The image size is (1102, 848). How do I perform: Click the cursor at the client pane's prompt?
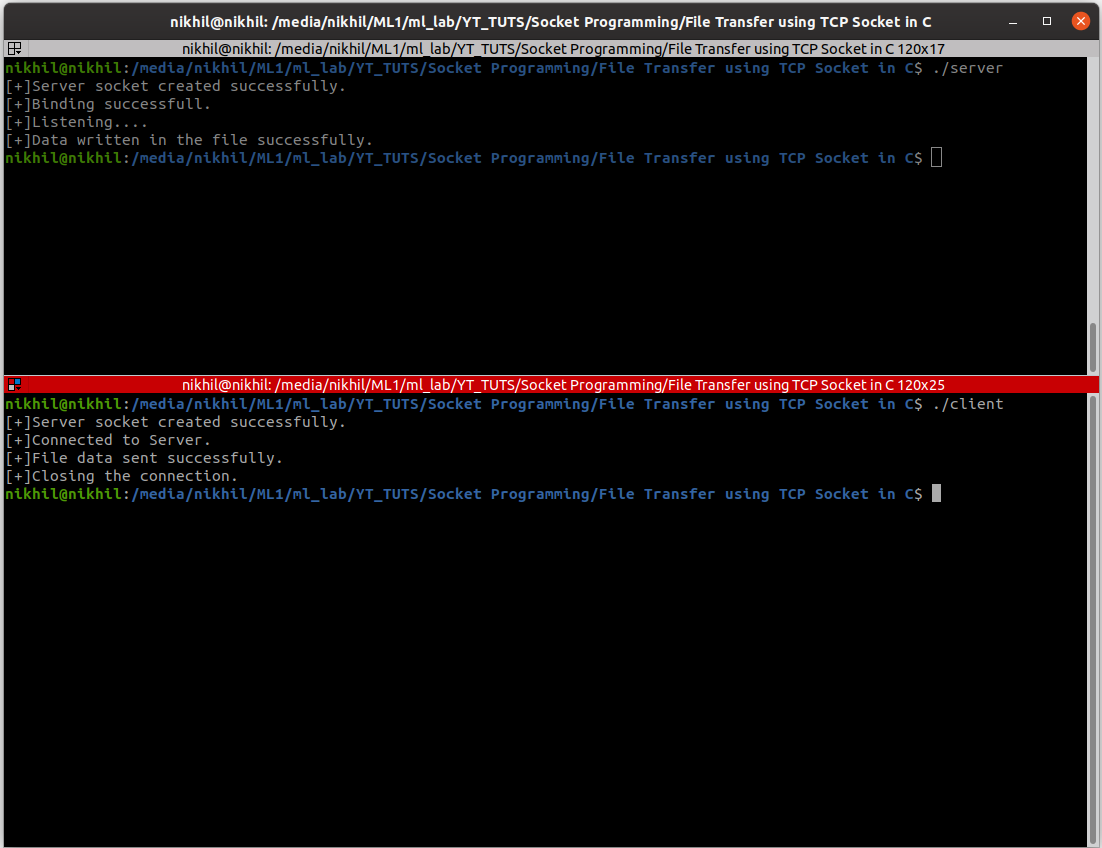pyautogui.click(x=936, y=493)
